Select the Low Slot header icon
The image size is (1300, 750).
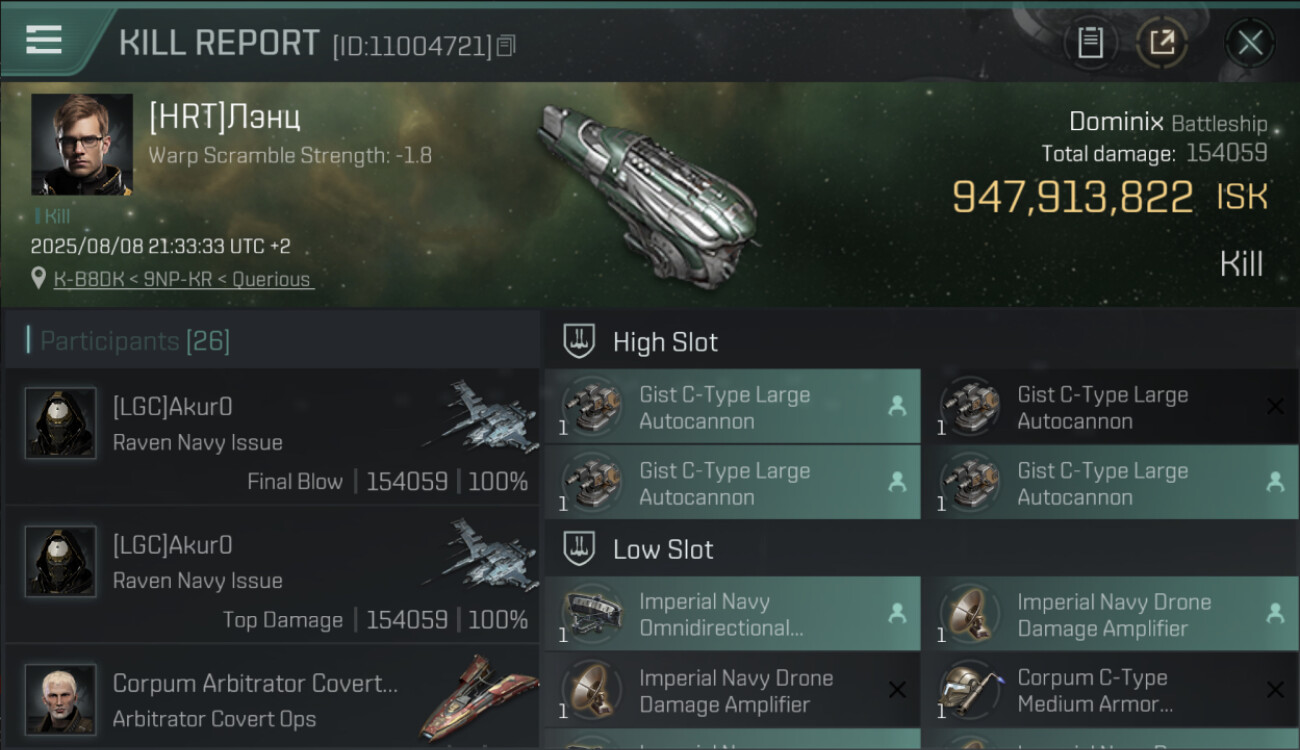click(x=580, y=549)
